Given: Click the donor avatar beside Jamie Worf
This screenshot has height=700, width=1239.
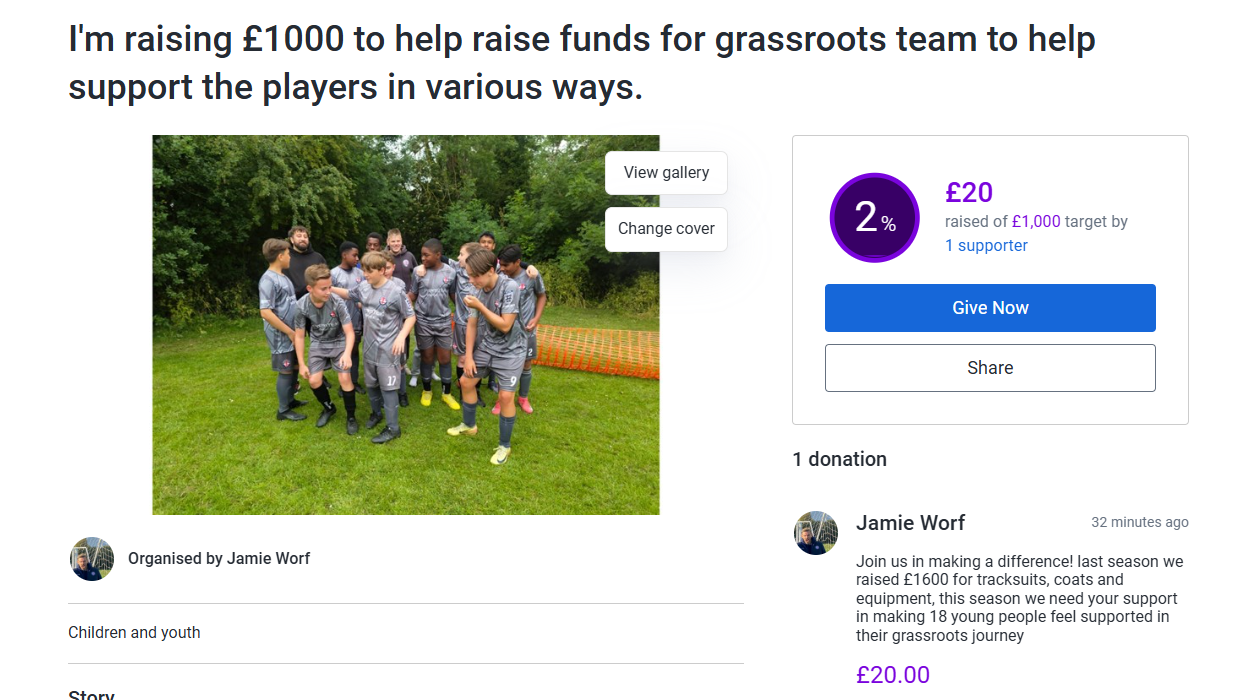Looking at the screenshot, I should pos(816,533).
